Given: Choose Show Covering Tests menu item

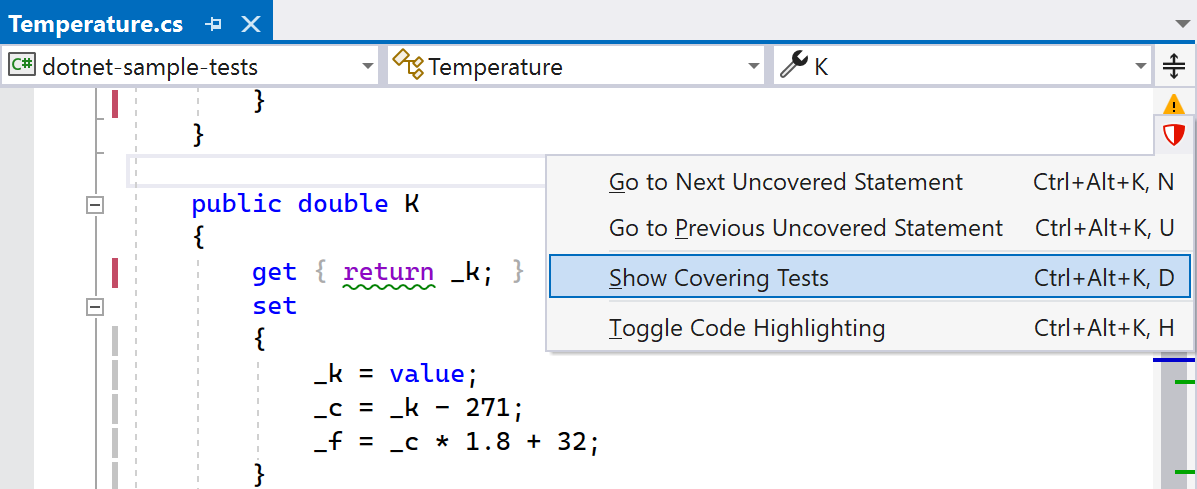Looking at the screenshot, I should pos(718,277).
